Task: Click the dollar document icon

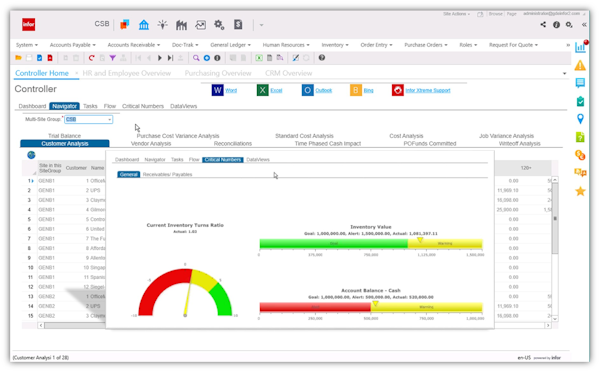Action: pos(238,24)
